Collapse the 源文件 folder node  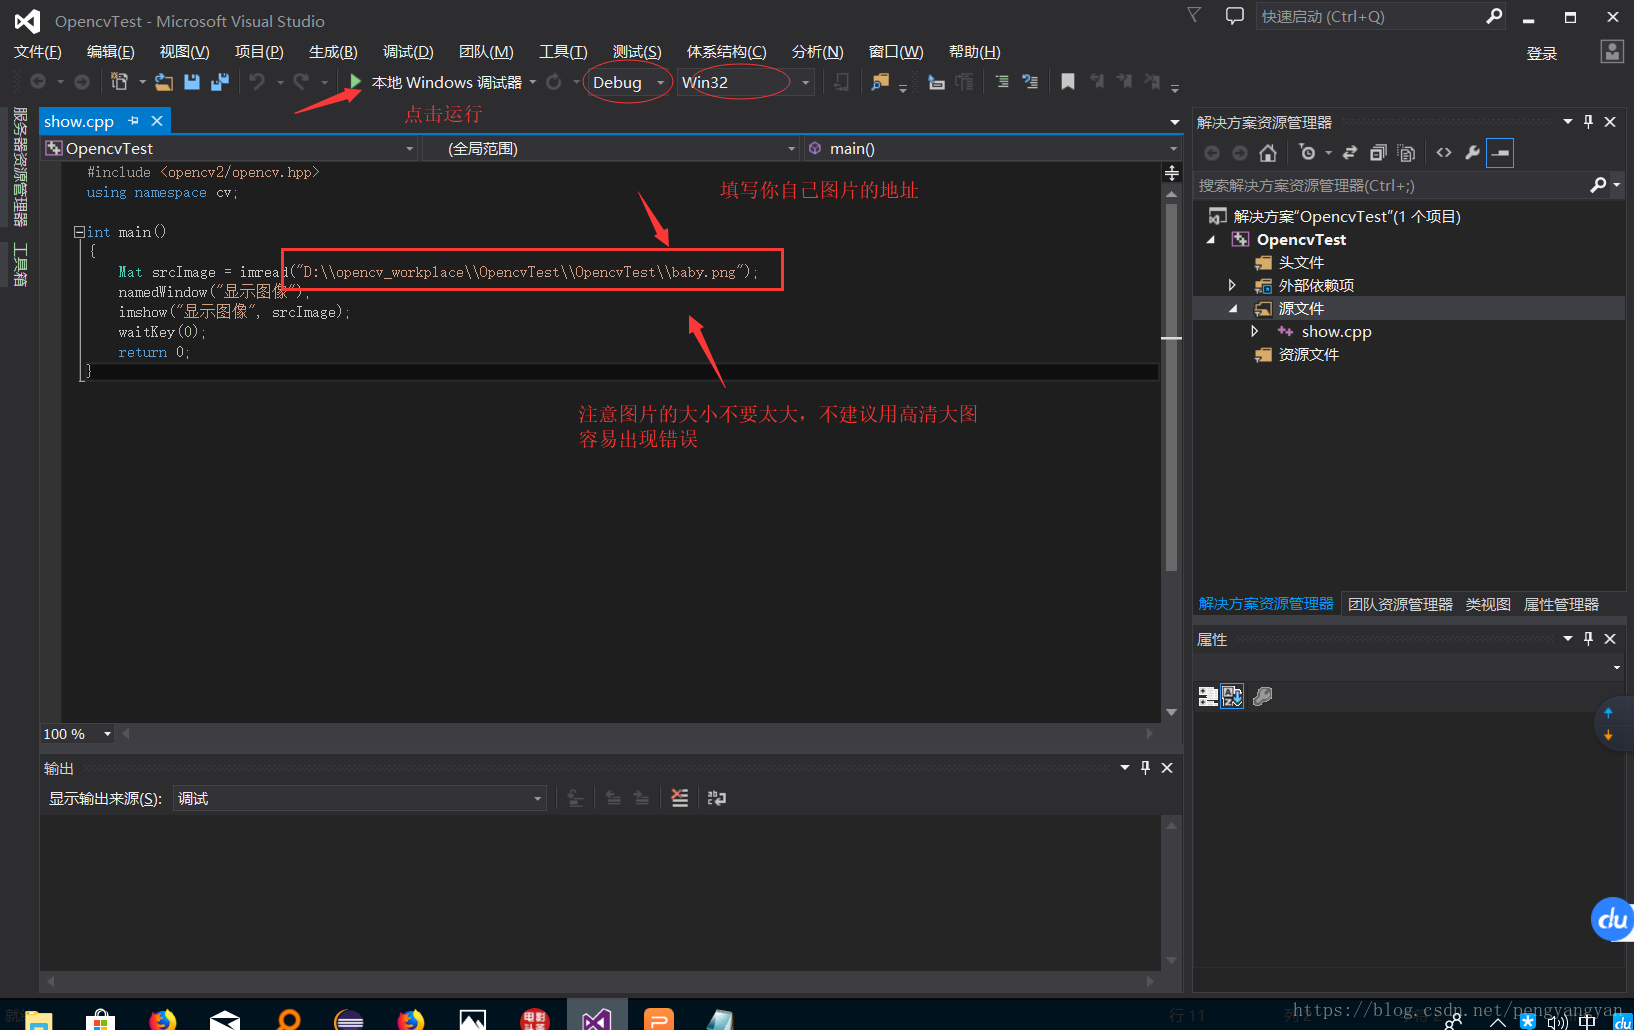[1233, 309]
